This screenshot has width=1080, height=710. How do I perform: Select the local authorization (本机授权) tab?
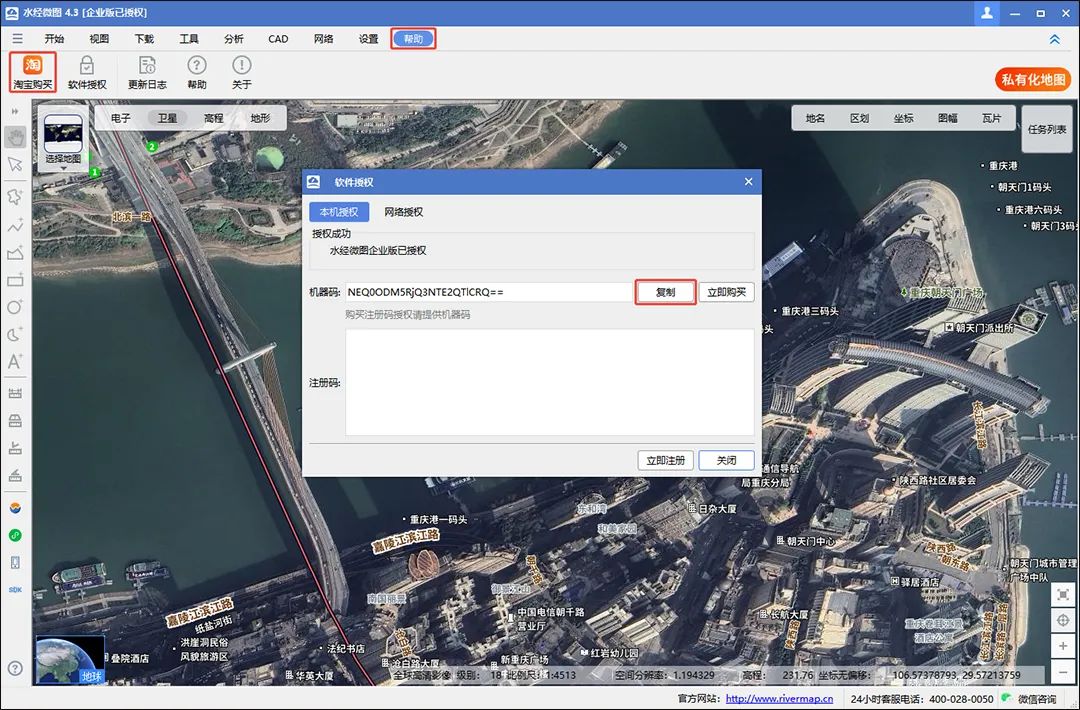pyautogui.click(x=339, y=212)
